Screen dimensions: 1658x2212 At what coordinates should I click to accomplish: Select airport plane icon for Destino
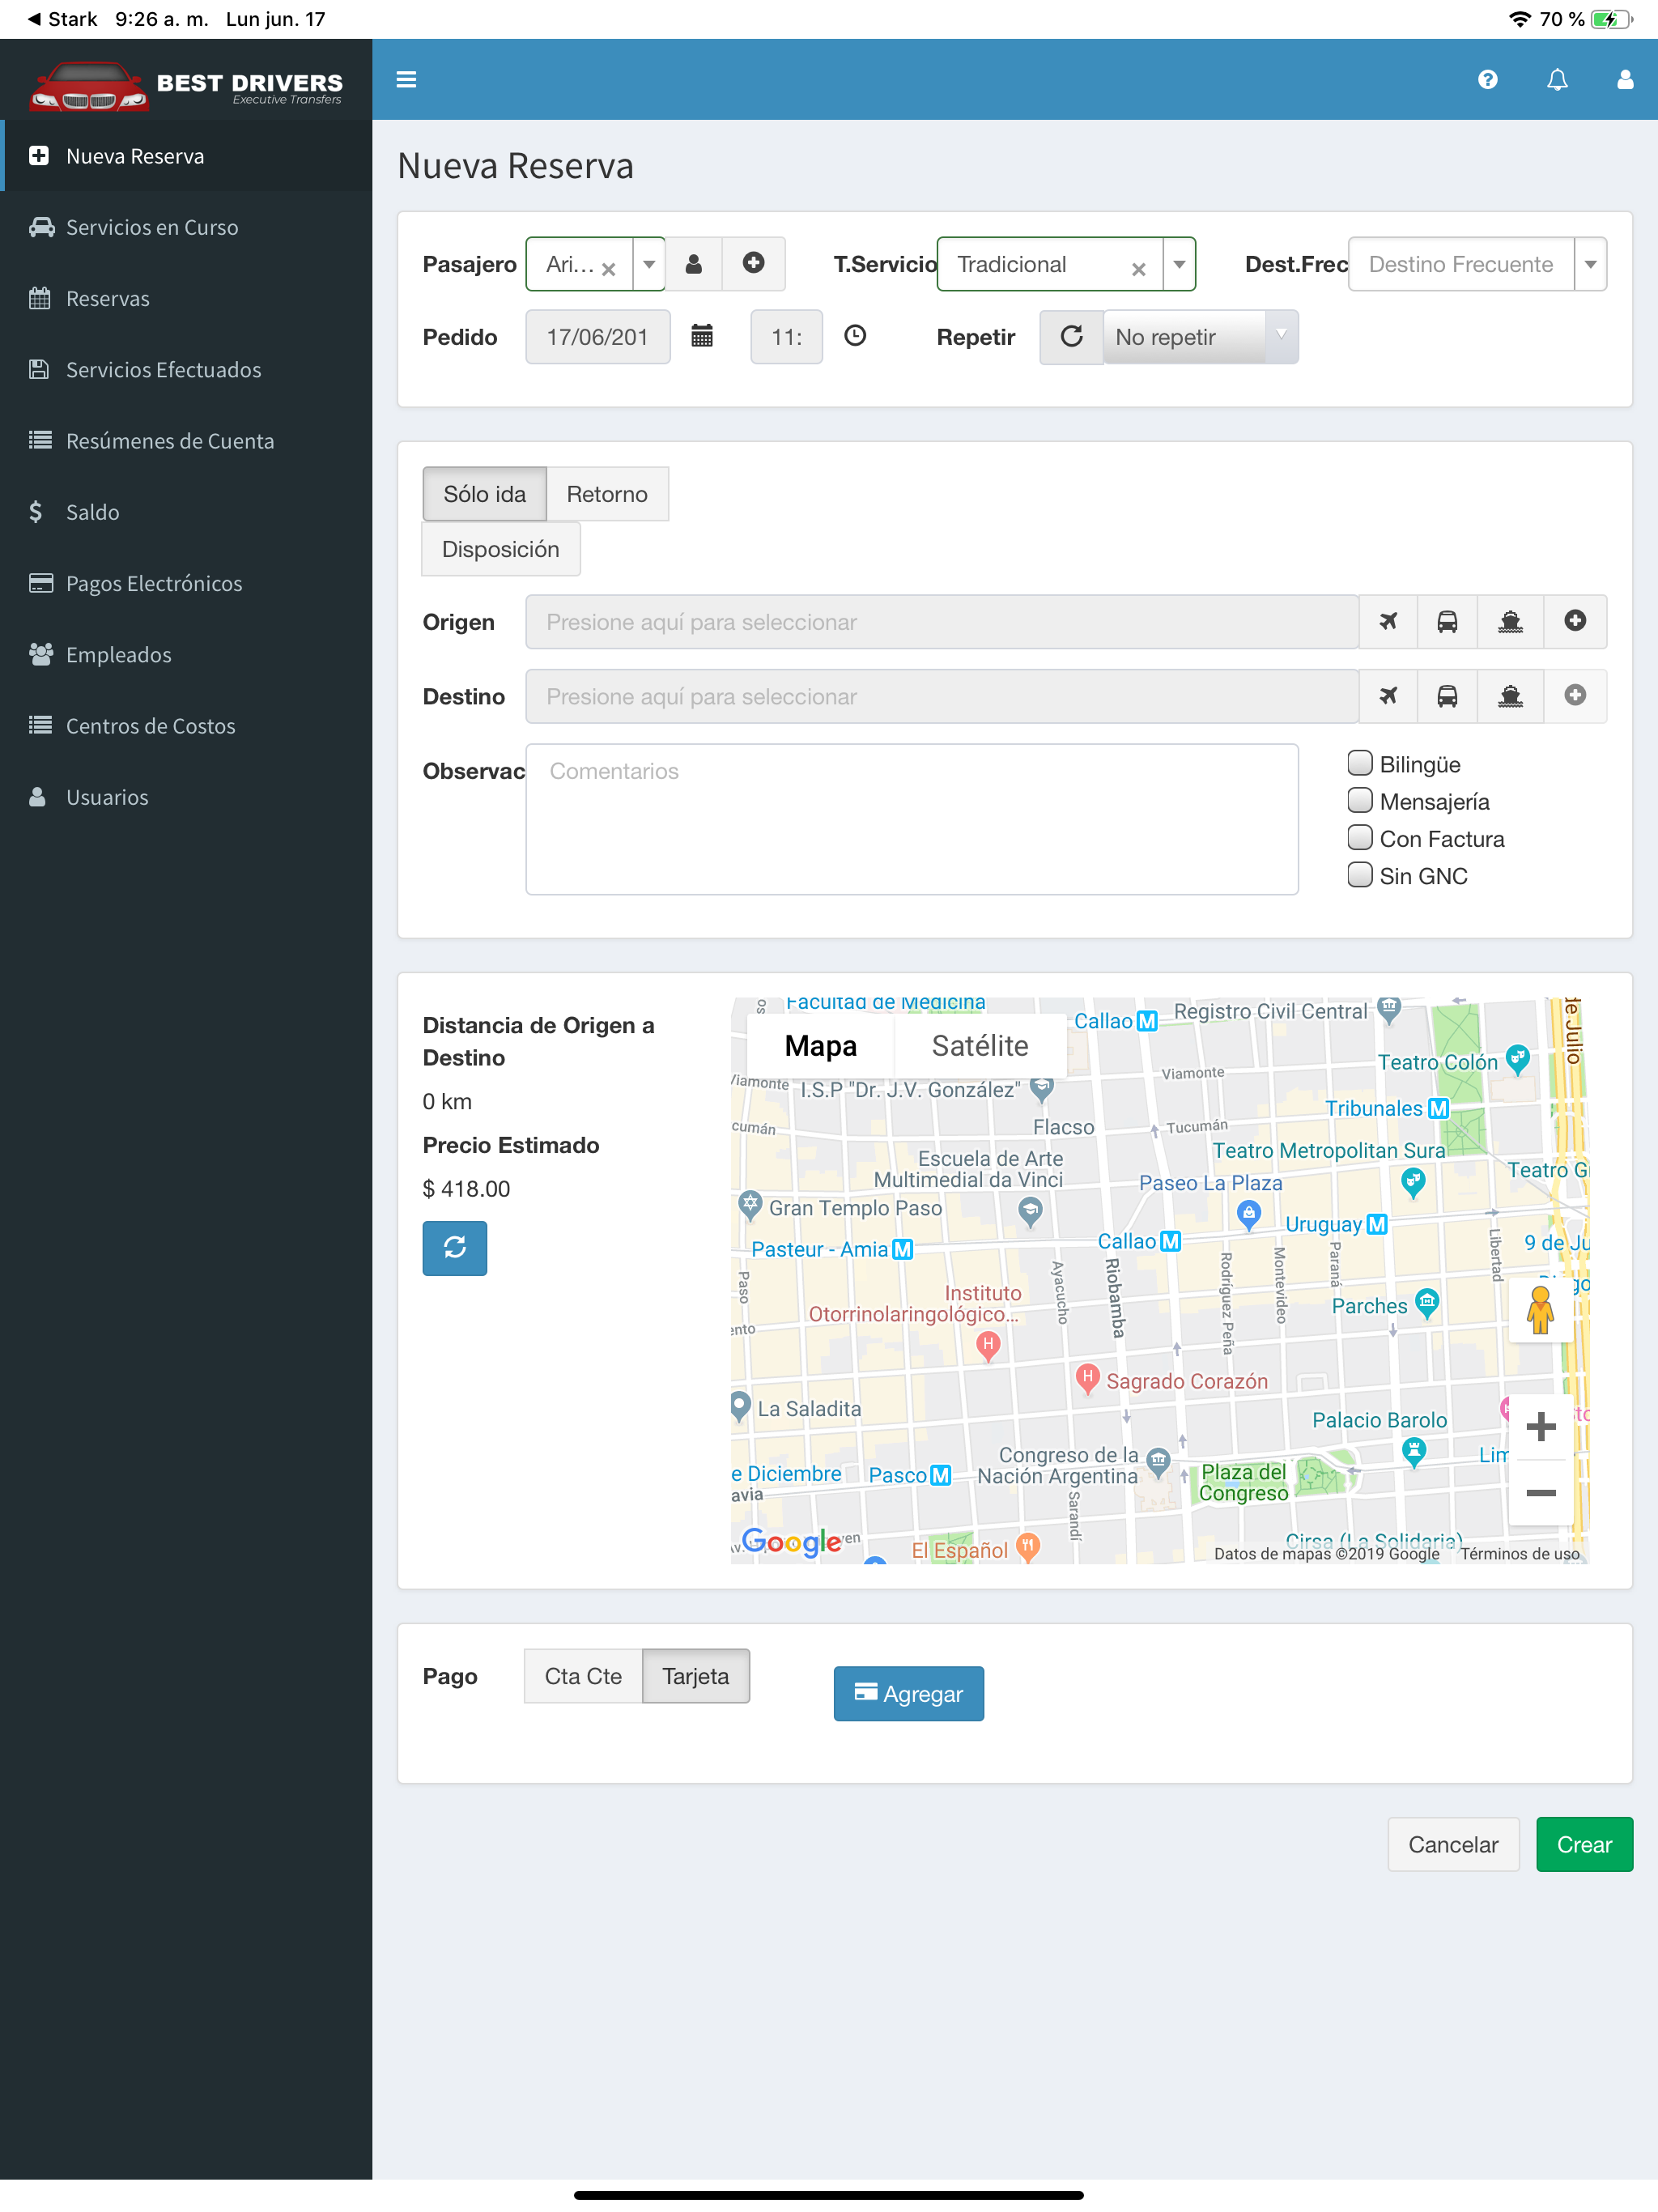click(1388, 696)
